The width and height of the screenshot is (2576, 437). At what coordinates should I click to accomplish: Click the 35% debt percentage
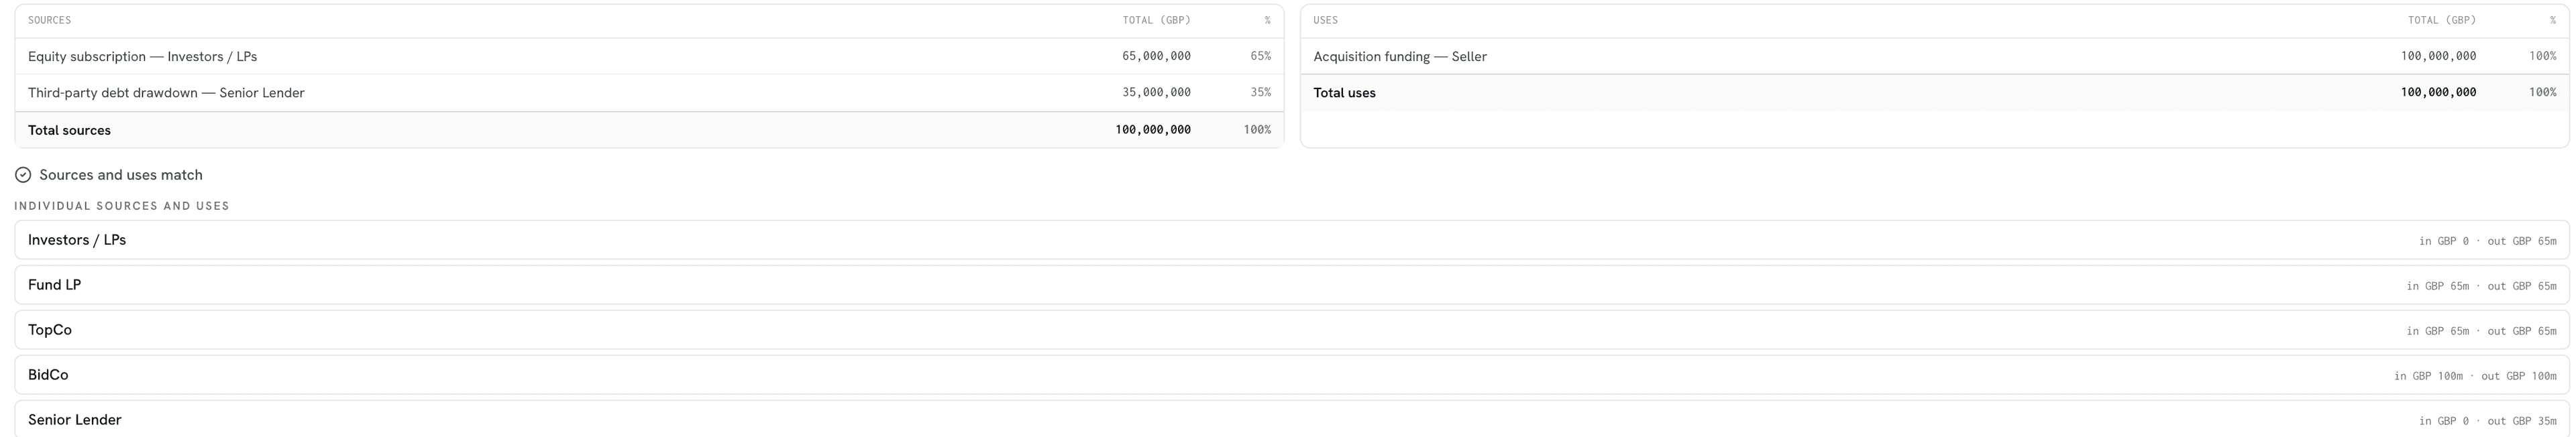pos(1260,92)
